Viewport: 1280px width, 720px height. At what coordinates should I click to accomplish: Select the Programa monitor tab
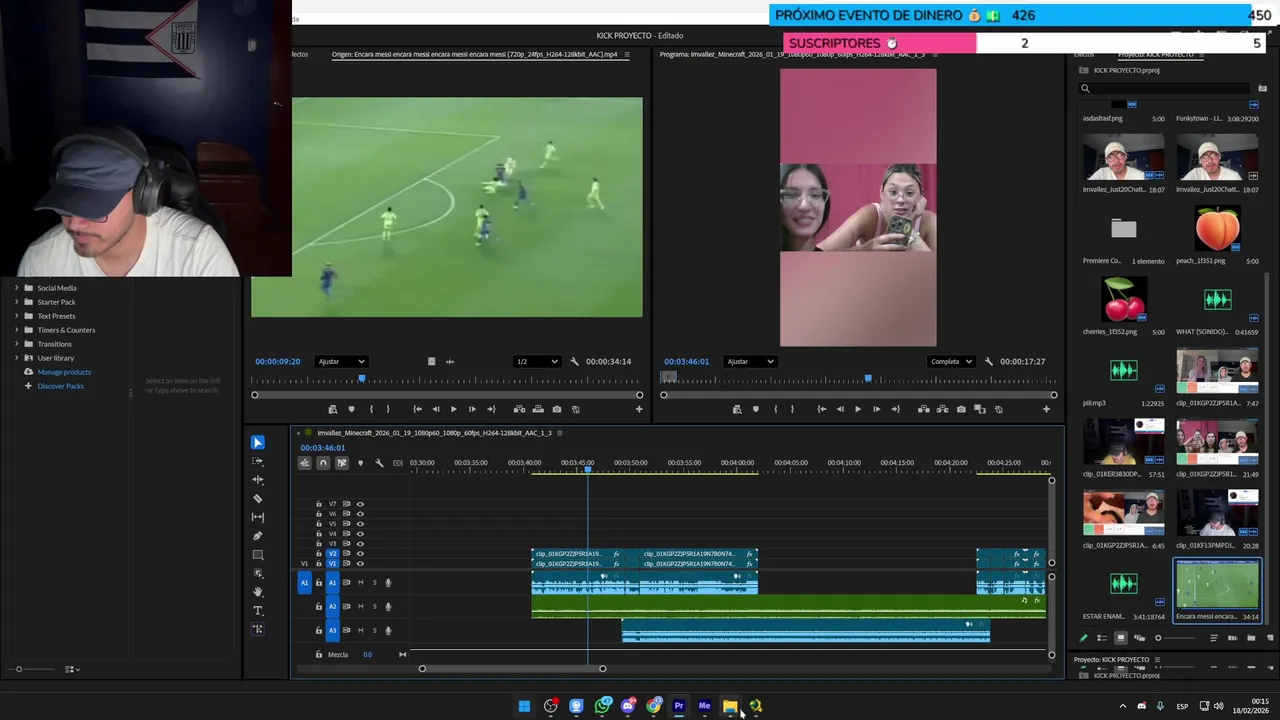[792, 54]
